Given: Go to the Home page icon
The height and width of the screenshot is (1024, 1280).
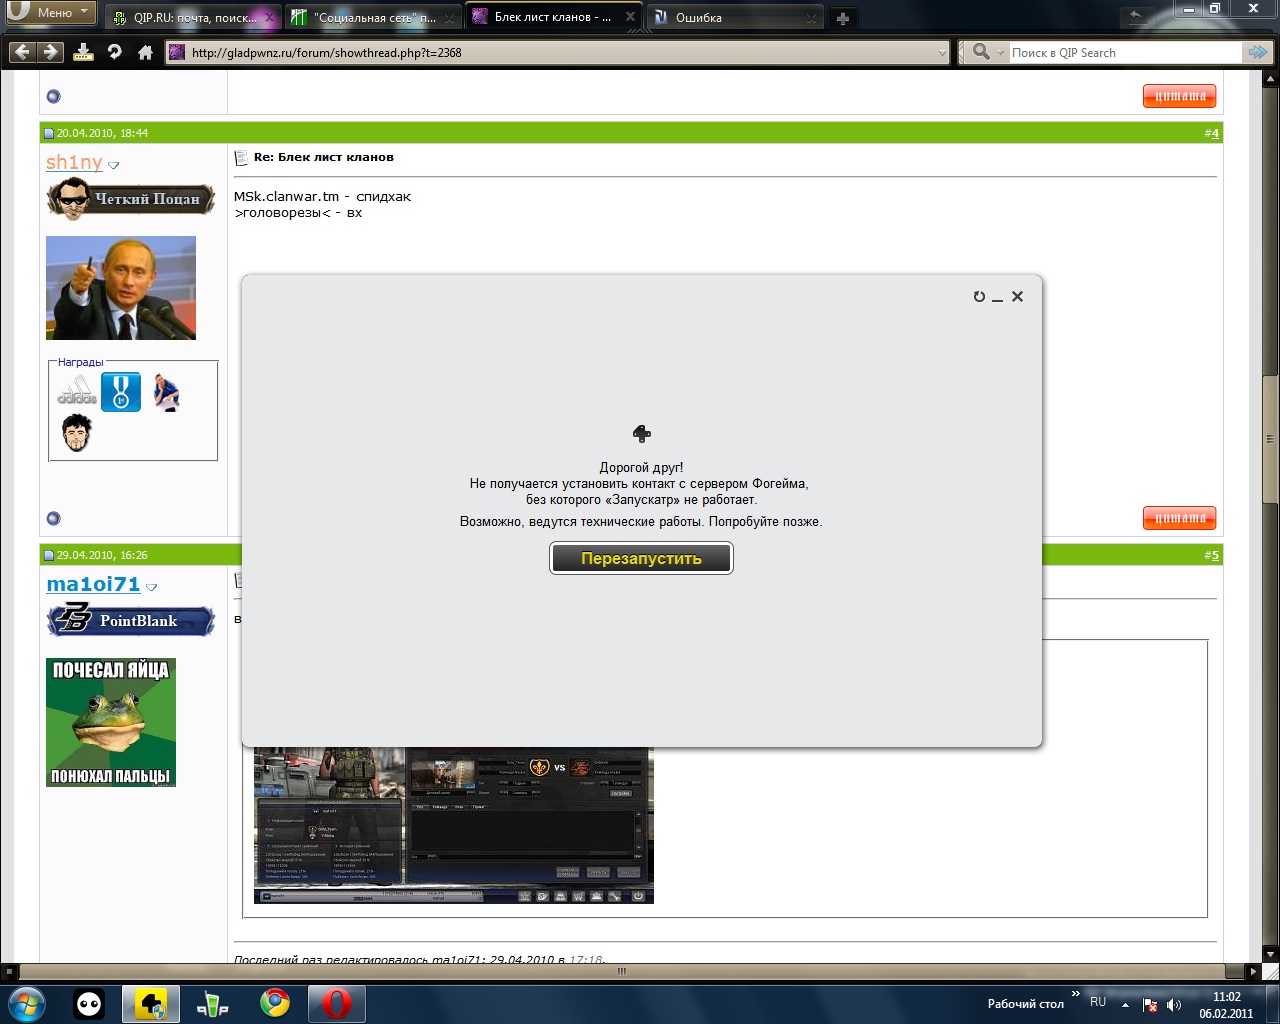Looking at the screenshot, I should pos(145,52).
